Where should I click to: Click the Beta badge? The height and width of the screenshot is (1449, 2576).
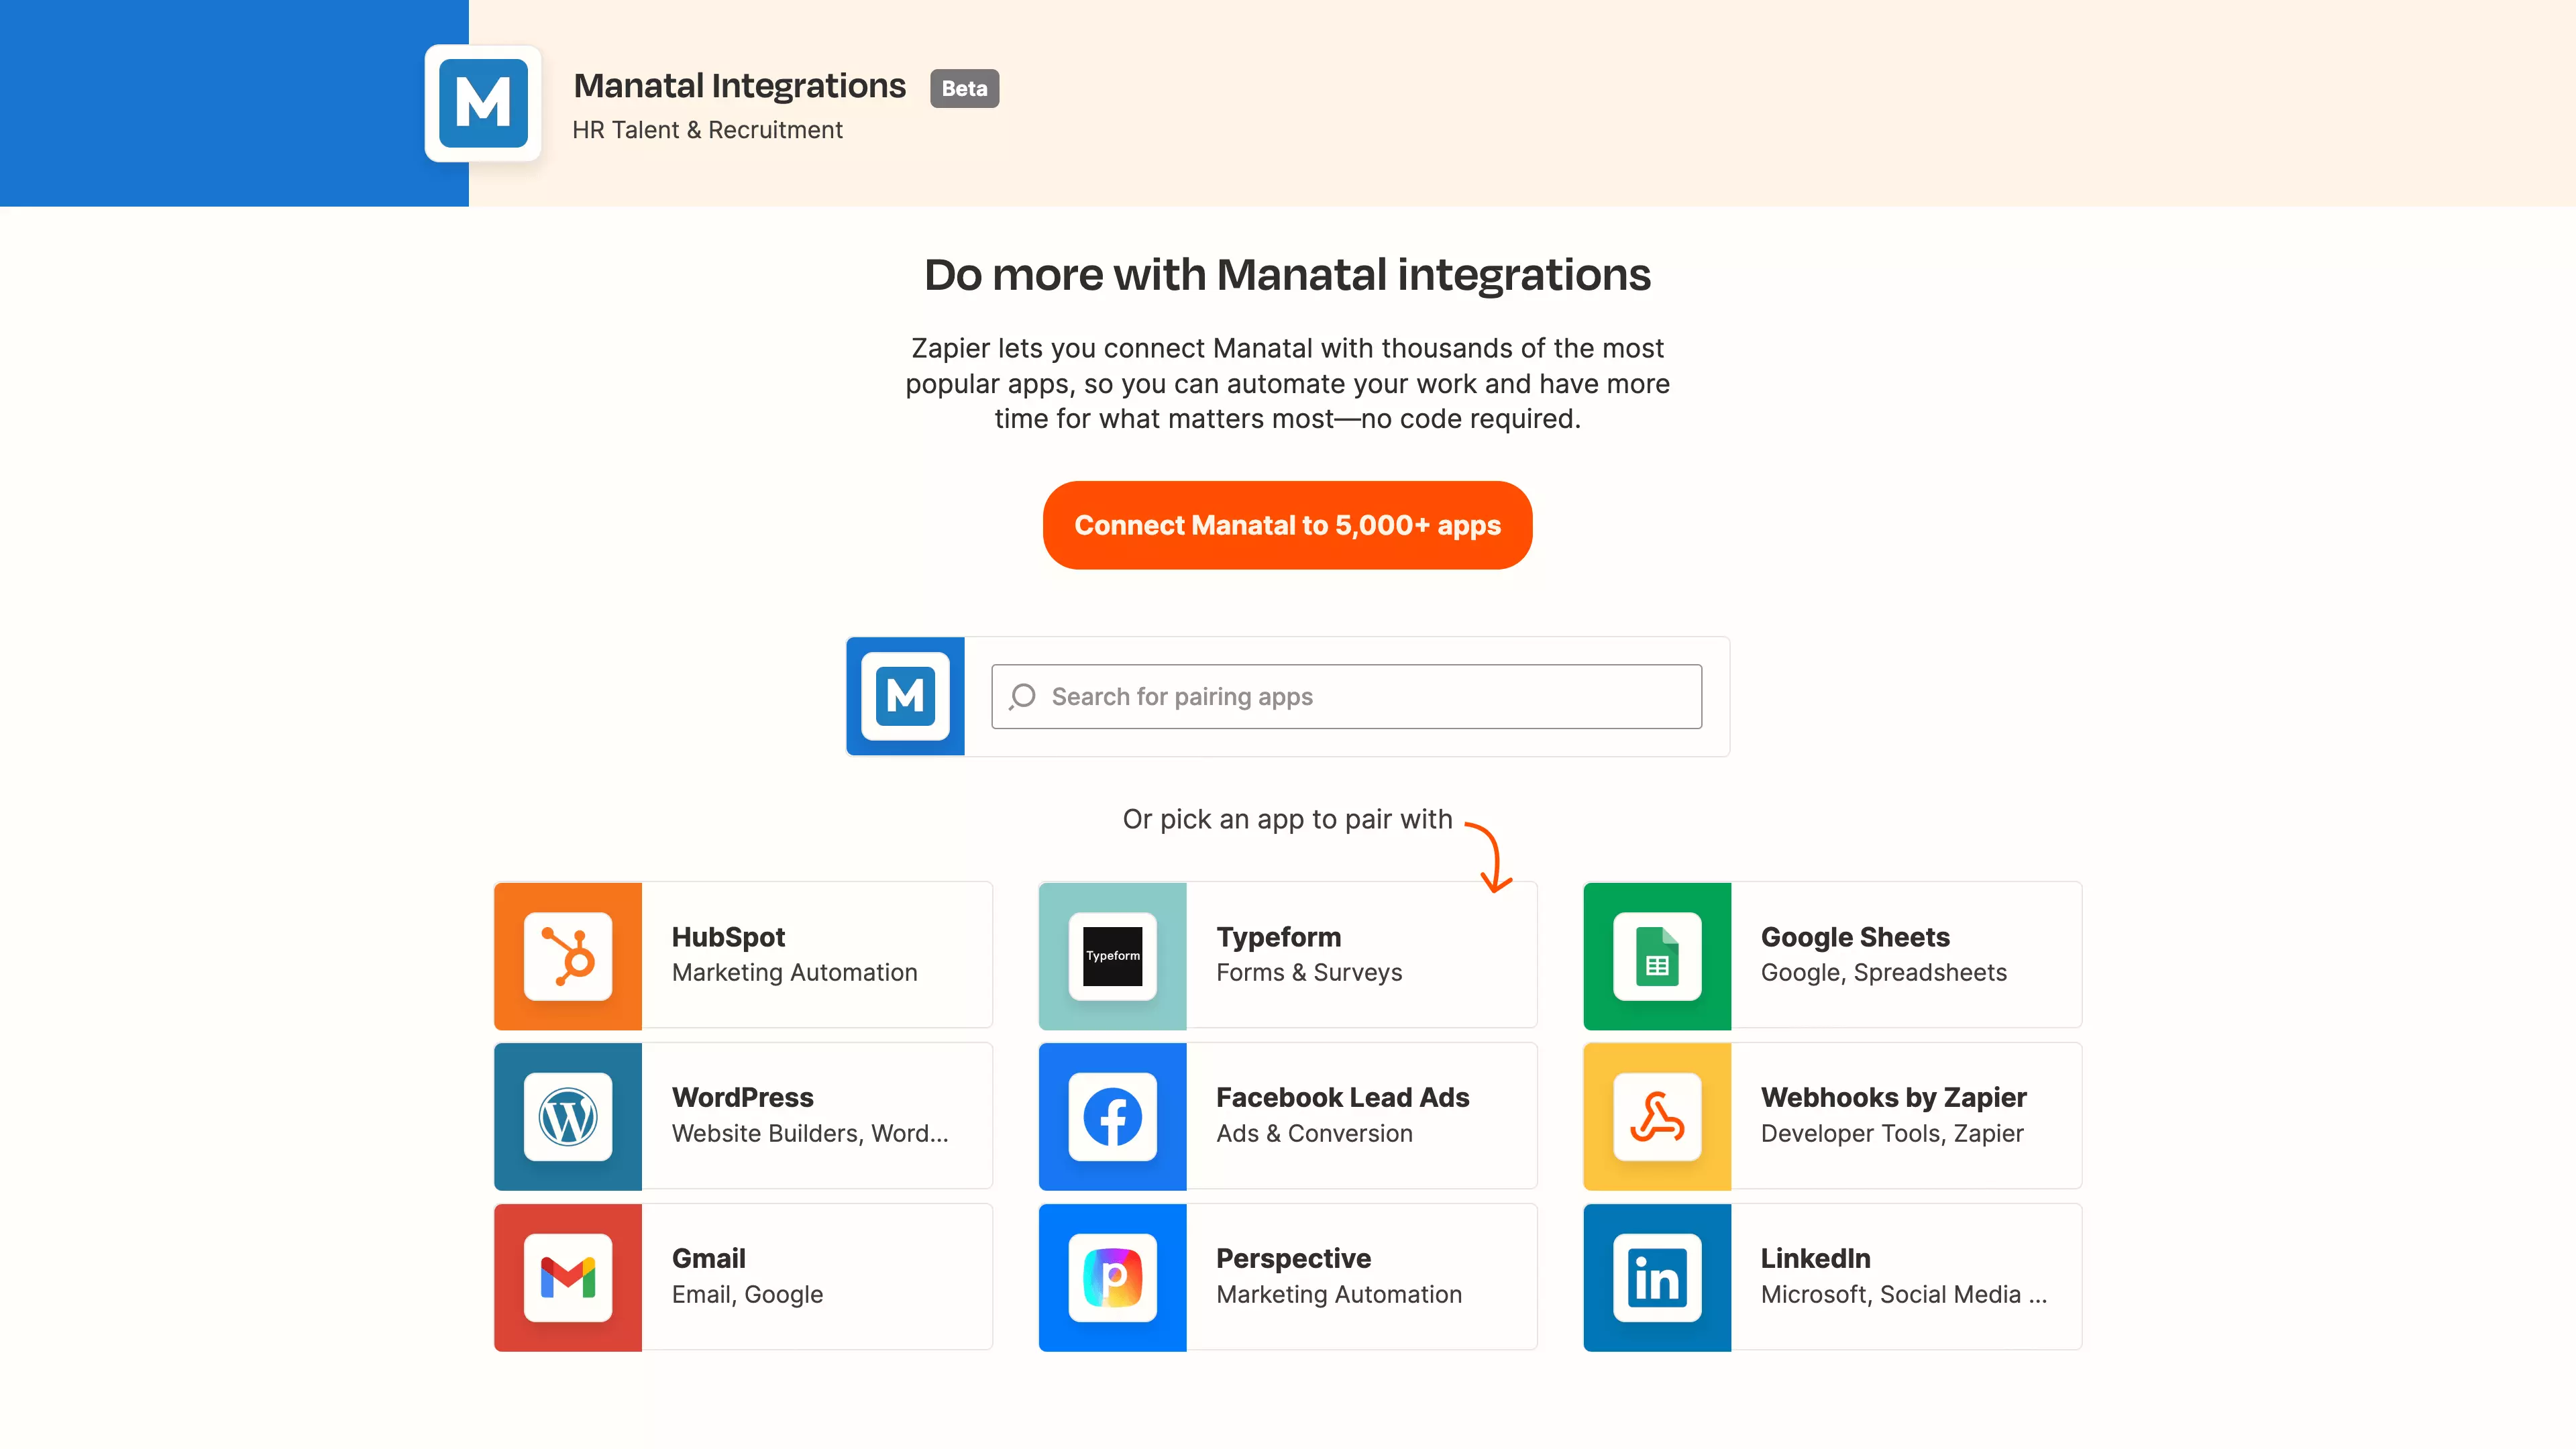tap(963, 88)
